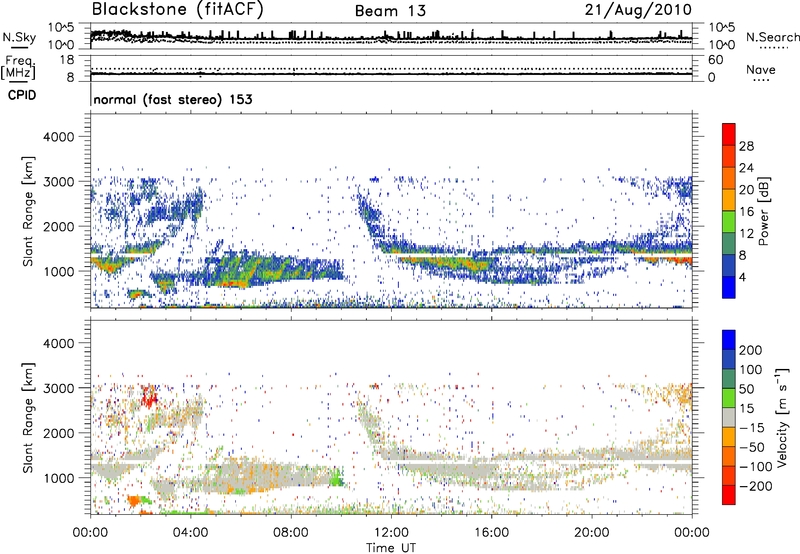This screenshot has height=554, width=800.
Task: Click "Slant Range [km]" label of the power panel
Action: tap(28, 212)
